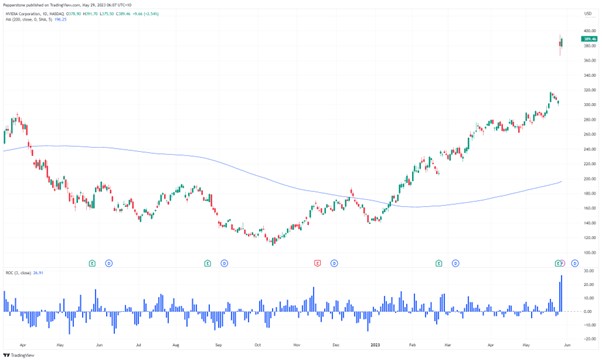This screenshot has width=602, height=361.
Task: Open the earnings marker near late August
Action: 207,263
